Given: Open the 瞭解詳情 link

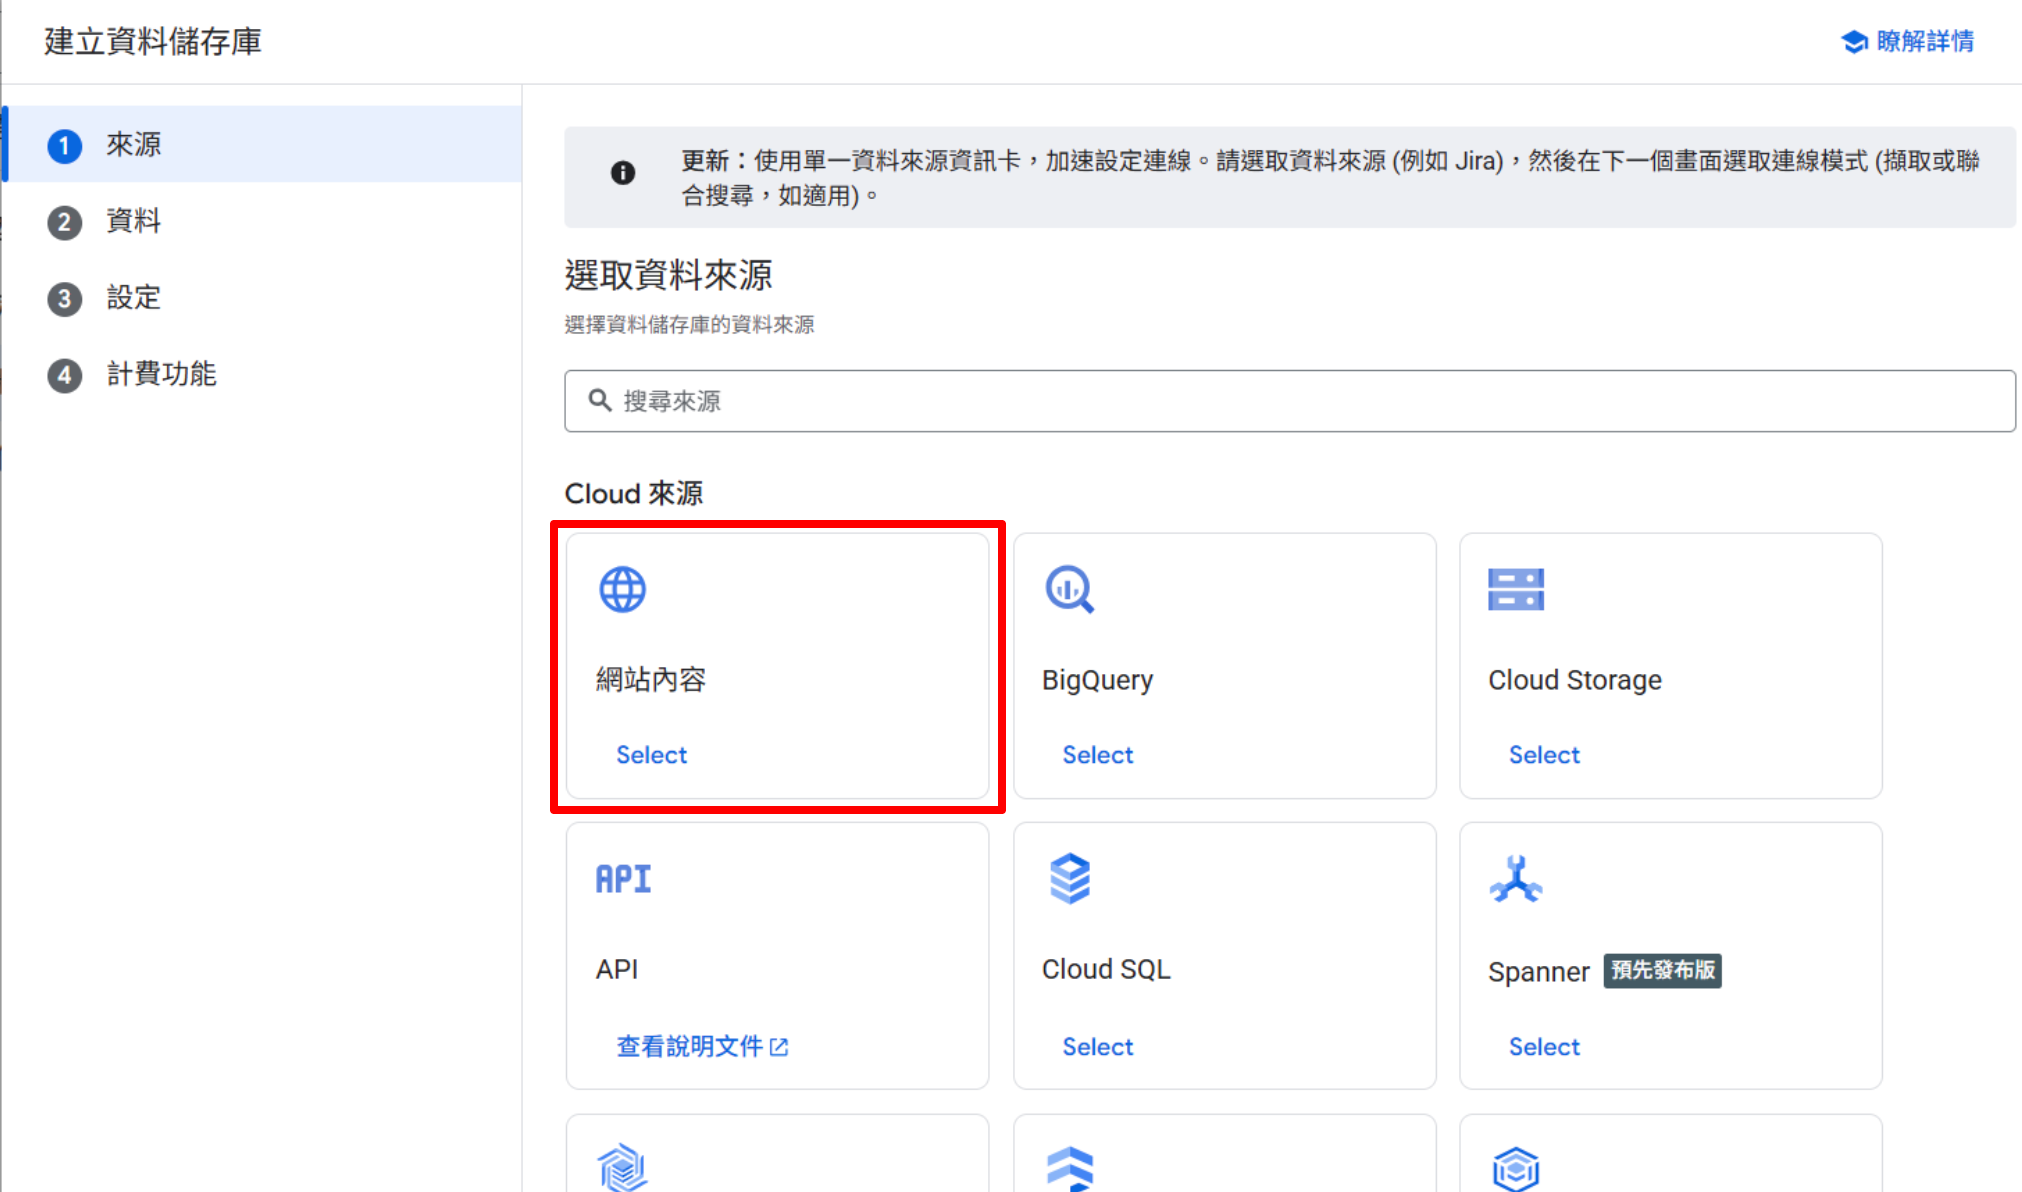Looking at the screenshot, I should [x=1907, y=42].
